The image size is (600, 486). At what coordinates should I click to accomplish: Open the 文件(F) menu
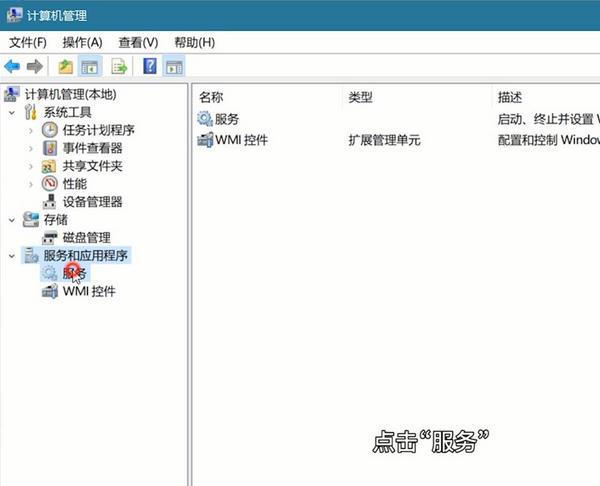(28, 42)
